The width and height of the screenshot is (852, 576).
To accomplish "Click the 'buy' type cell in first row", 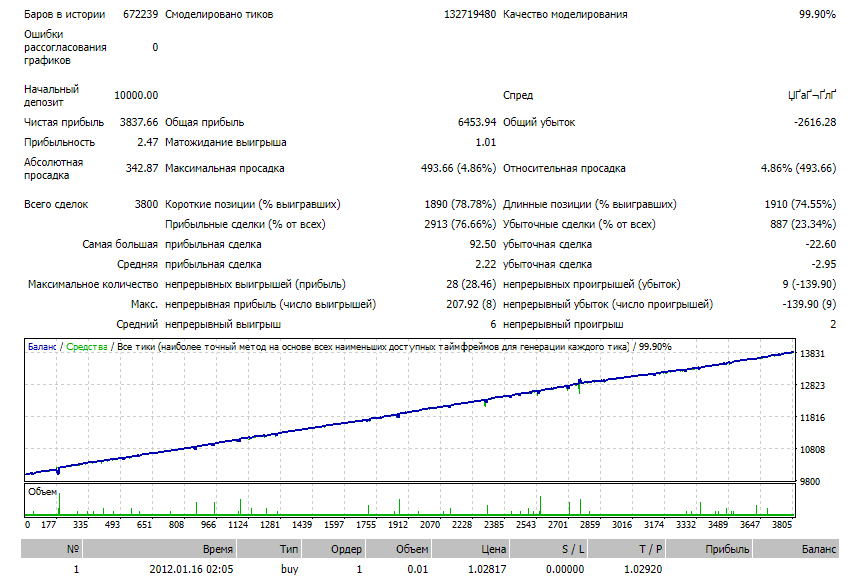I will pyautogui.click(x=290, y=569).
